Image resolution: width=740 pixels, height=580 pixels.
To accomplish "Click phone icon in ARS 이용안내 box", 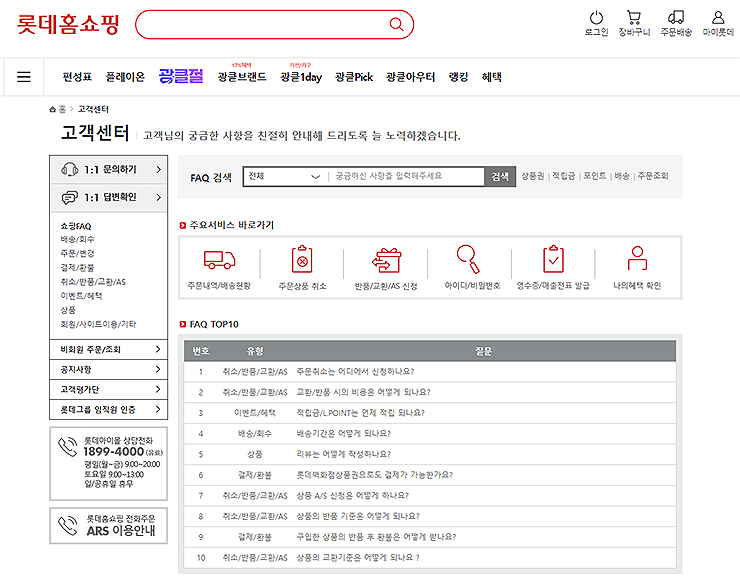I will point(67,526).
